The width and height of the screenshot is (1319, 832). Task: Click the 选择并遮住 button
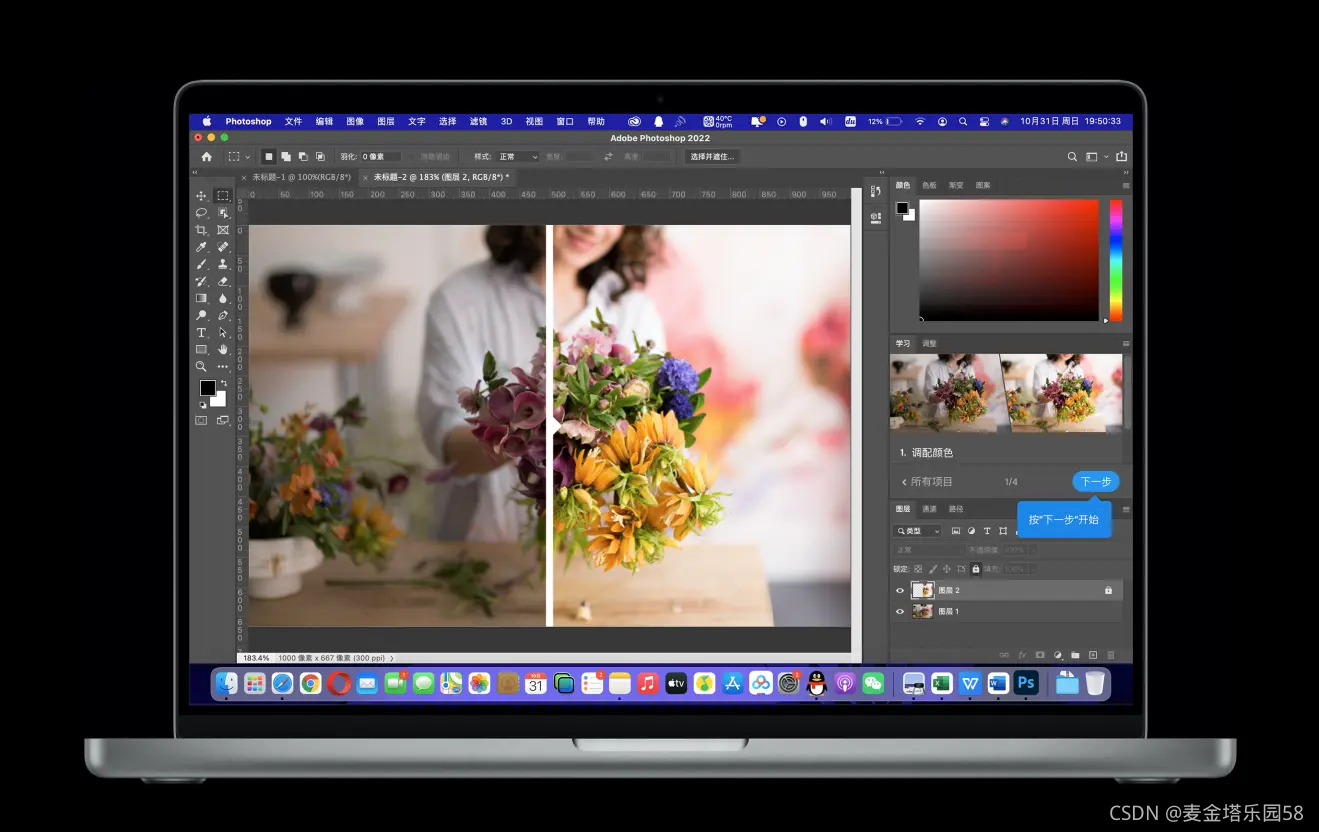712,157
